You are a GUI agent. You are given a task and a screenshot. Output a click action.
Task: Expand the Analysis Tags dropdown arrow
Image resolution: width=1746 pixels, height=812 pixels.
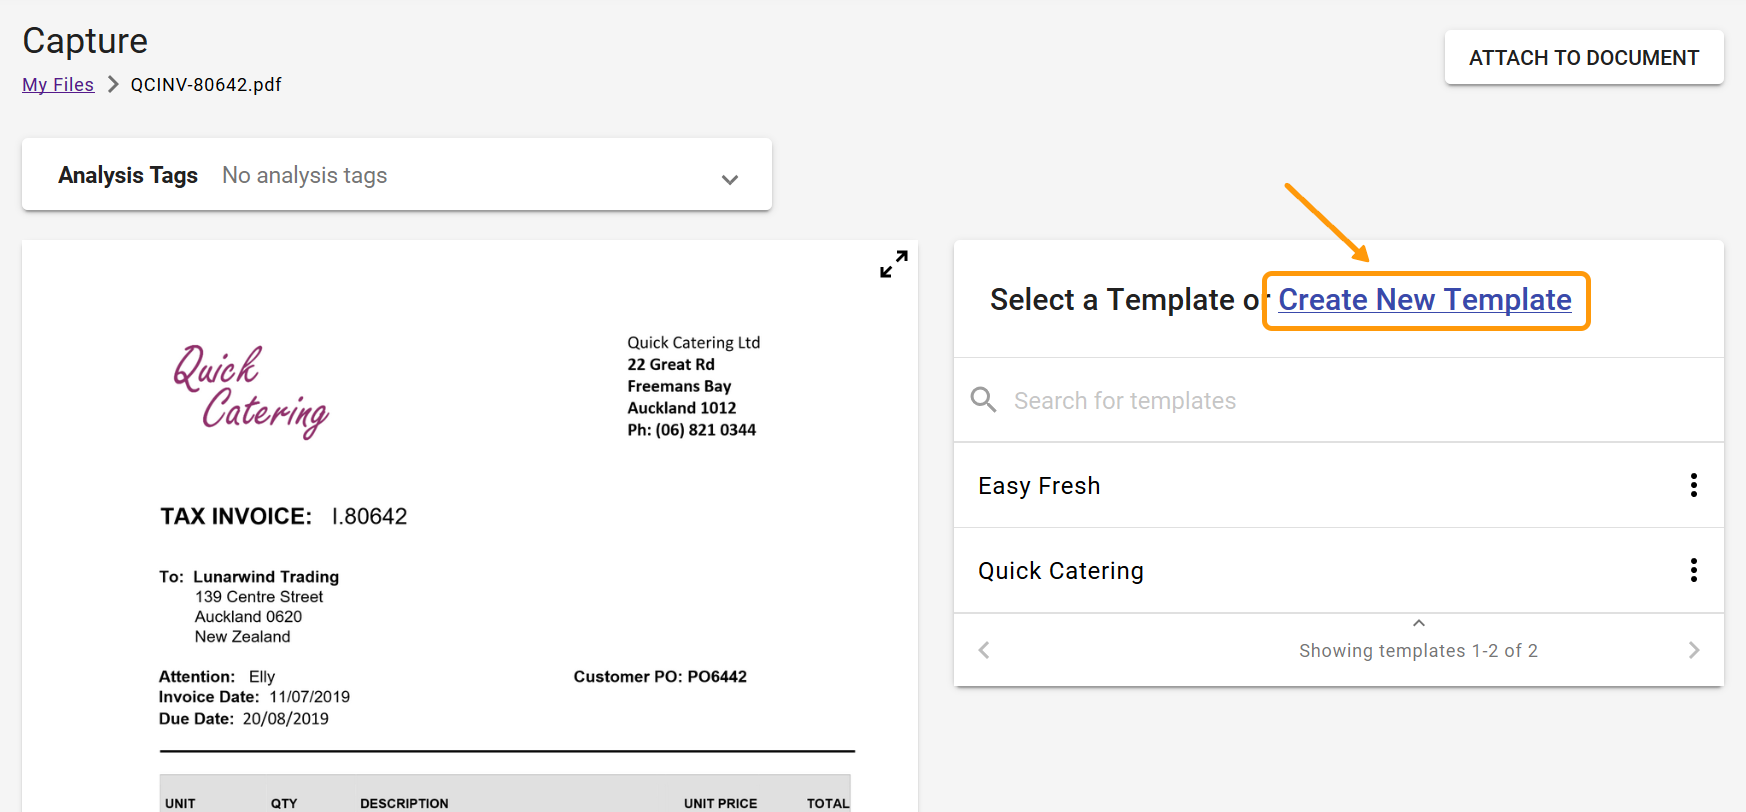[x=730, y=180]
